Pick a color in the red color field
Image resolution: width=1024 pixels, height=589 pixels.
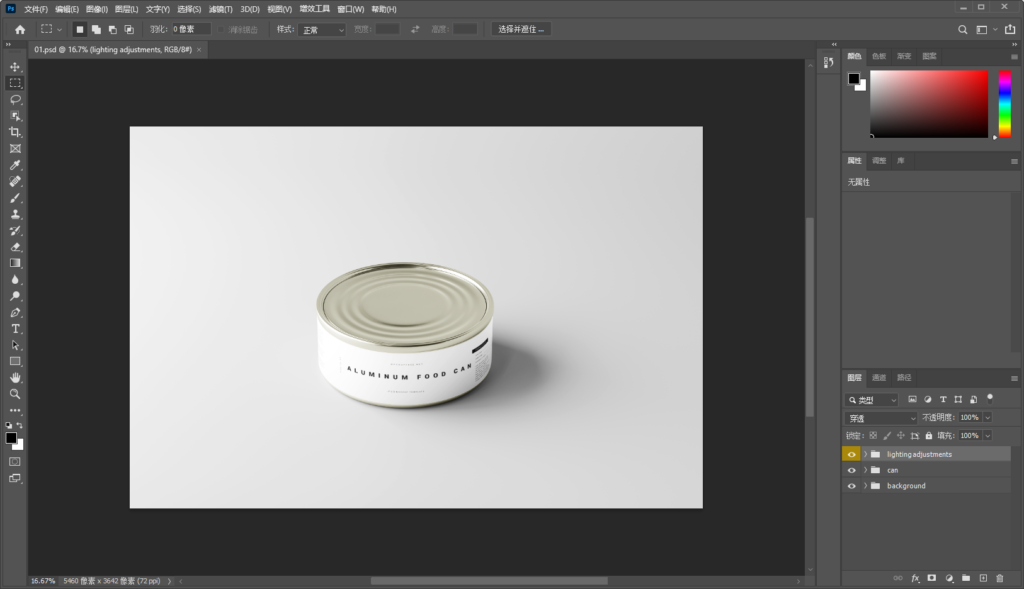click(x=929, y=104)
